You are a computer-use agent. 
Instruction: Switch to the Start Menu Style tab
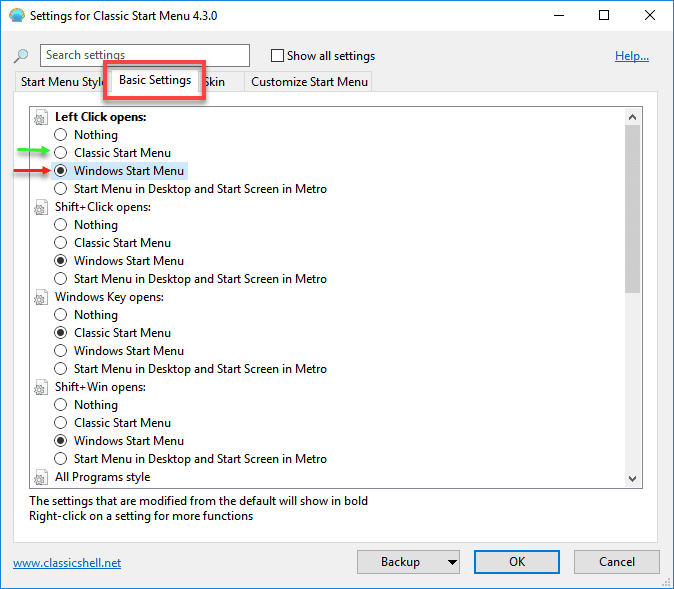tap(60, 82)
